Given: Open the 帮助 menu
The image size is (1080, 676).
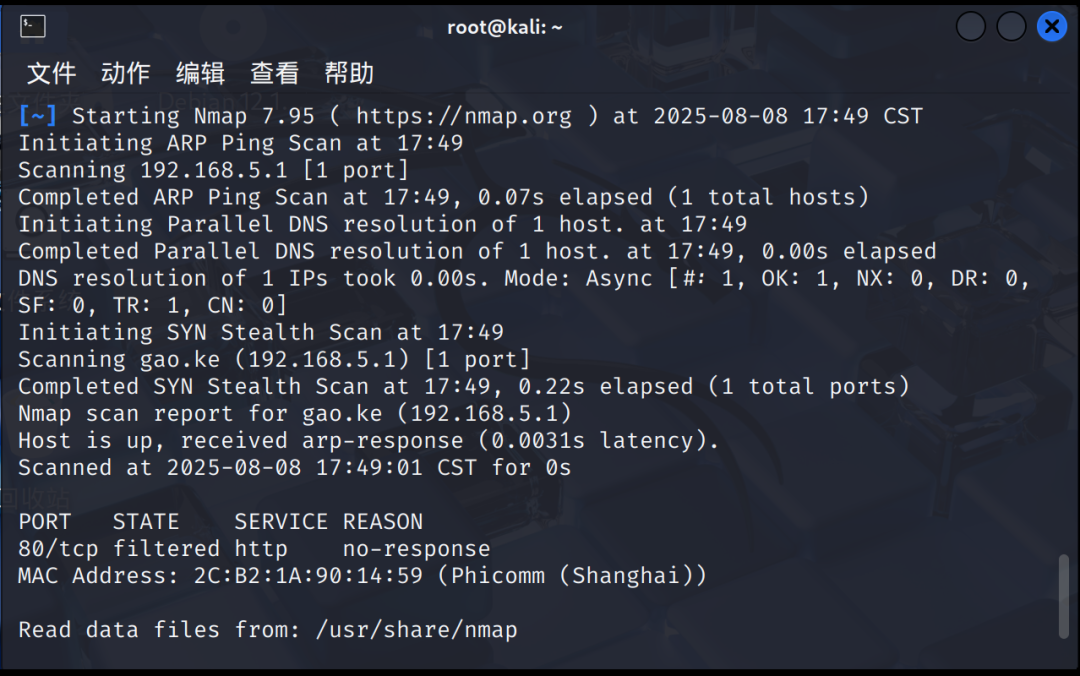Looking at the screenshot, I should (347, 73).
